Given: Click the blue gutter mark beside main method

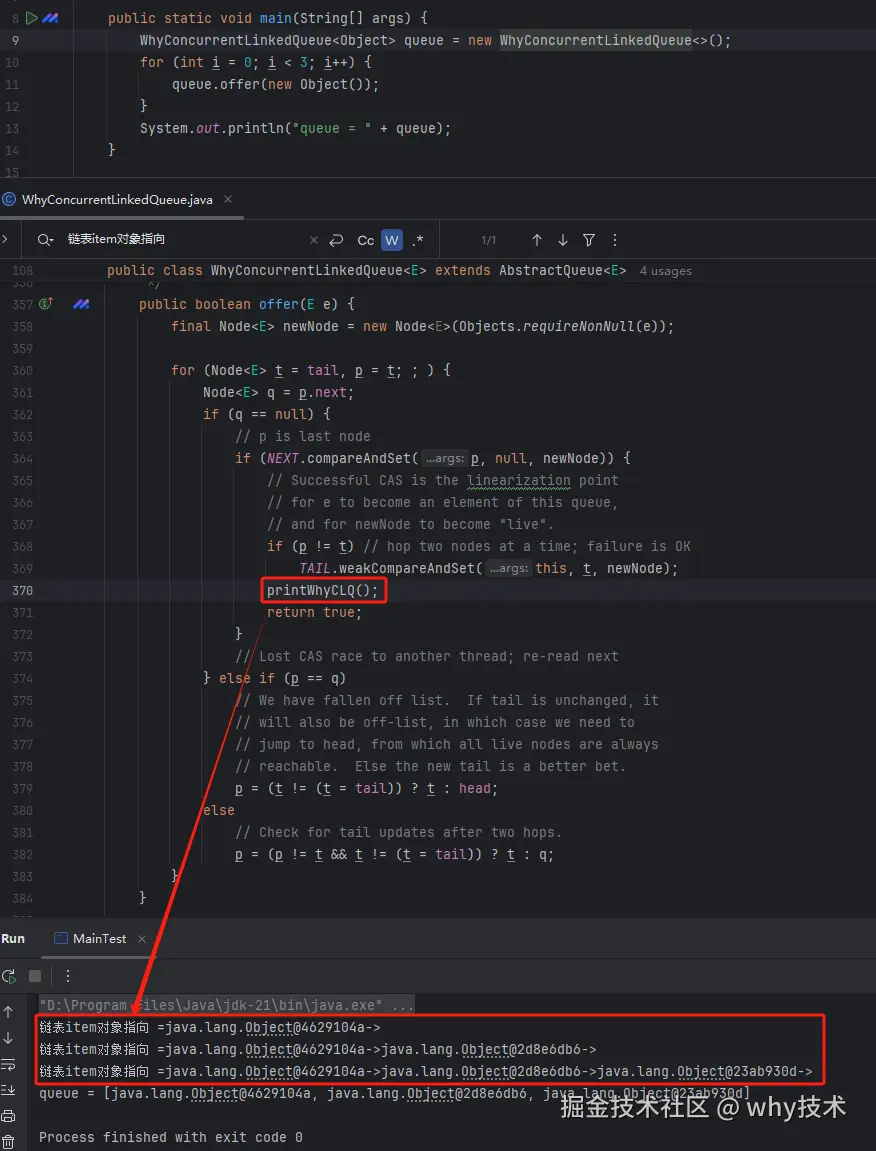Looking at the screenshot, I should pyautogui.click(x=50, y=18).
